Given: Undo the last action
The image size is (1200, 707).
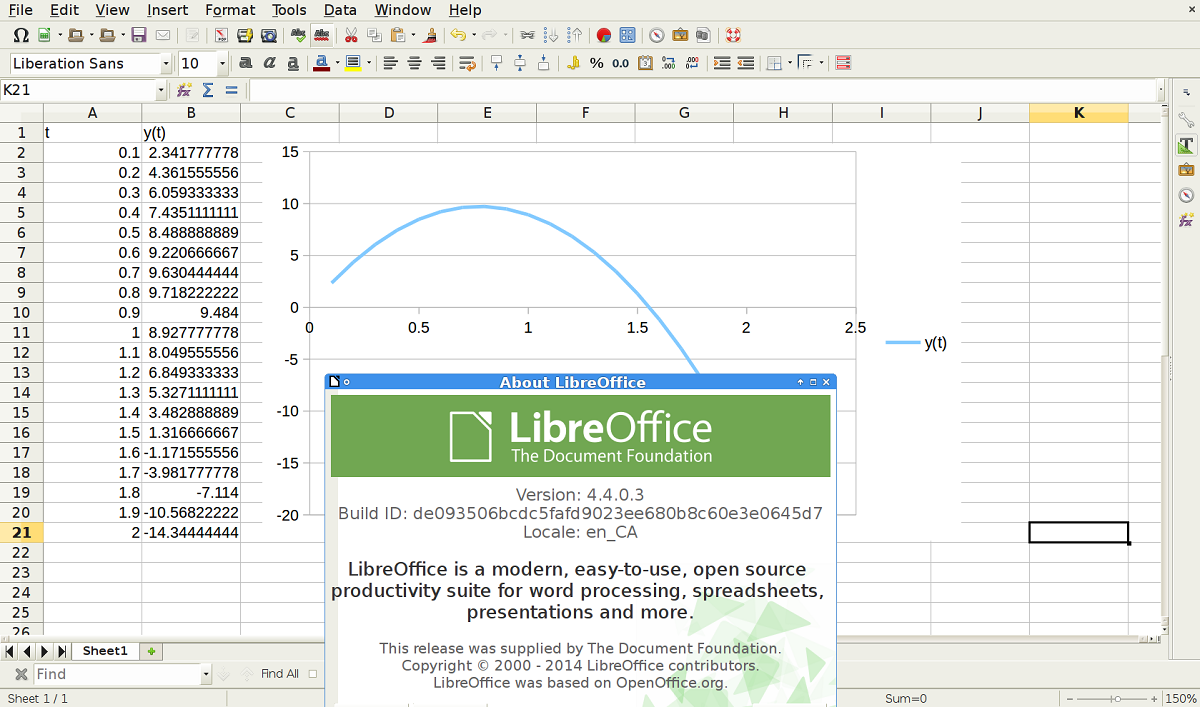Looking at the screenshot, I should click(457, 35).
